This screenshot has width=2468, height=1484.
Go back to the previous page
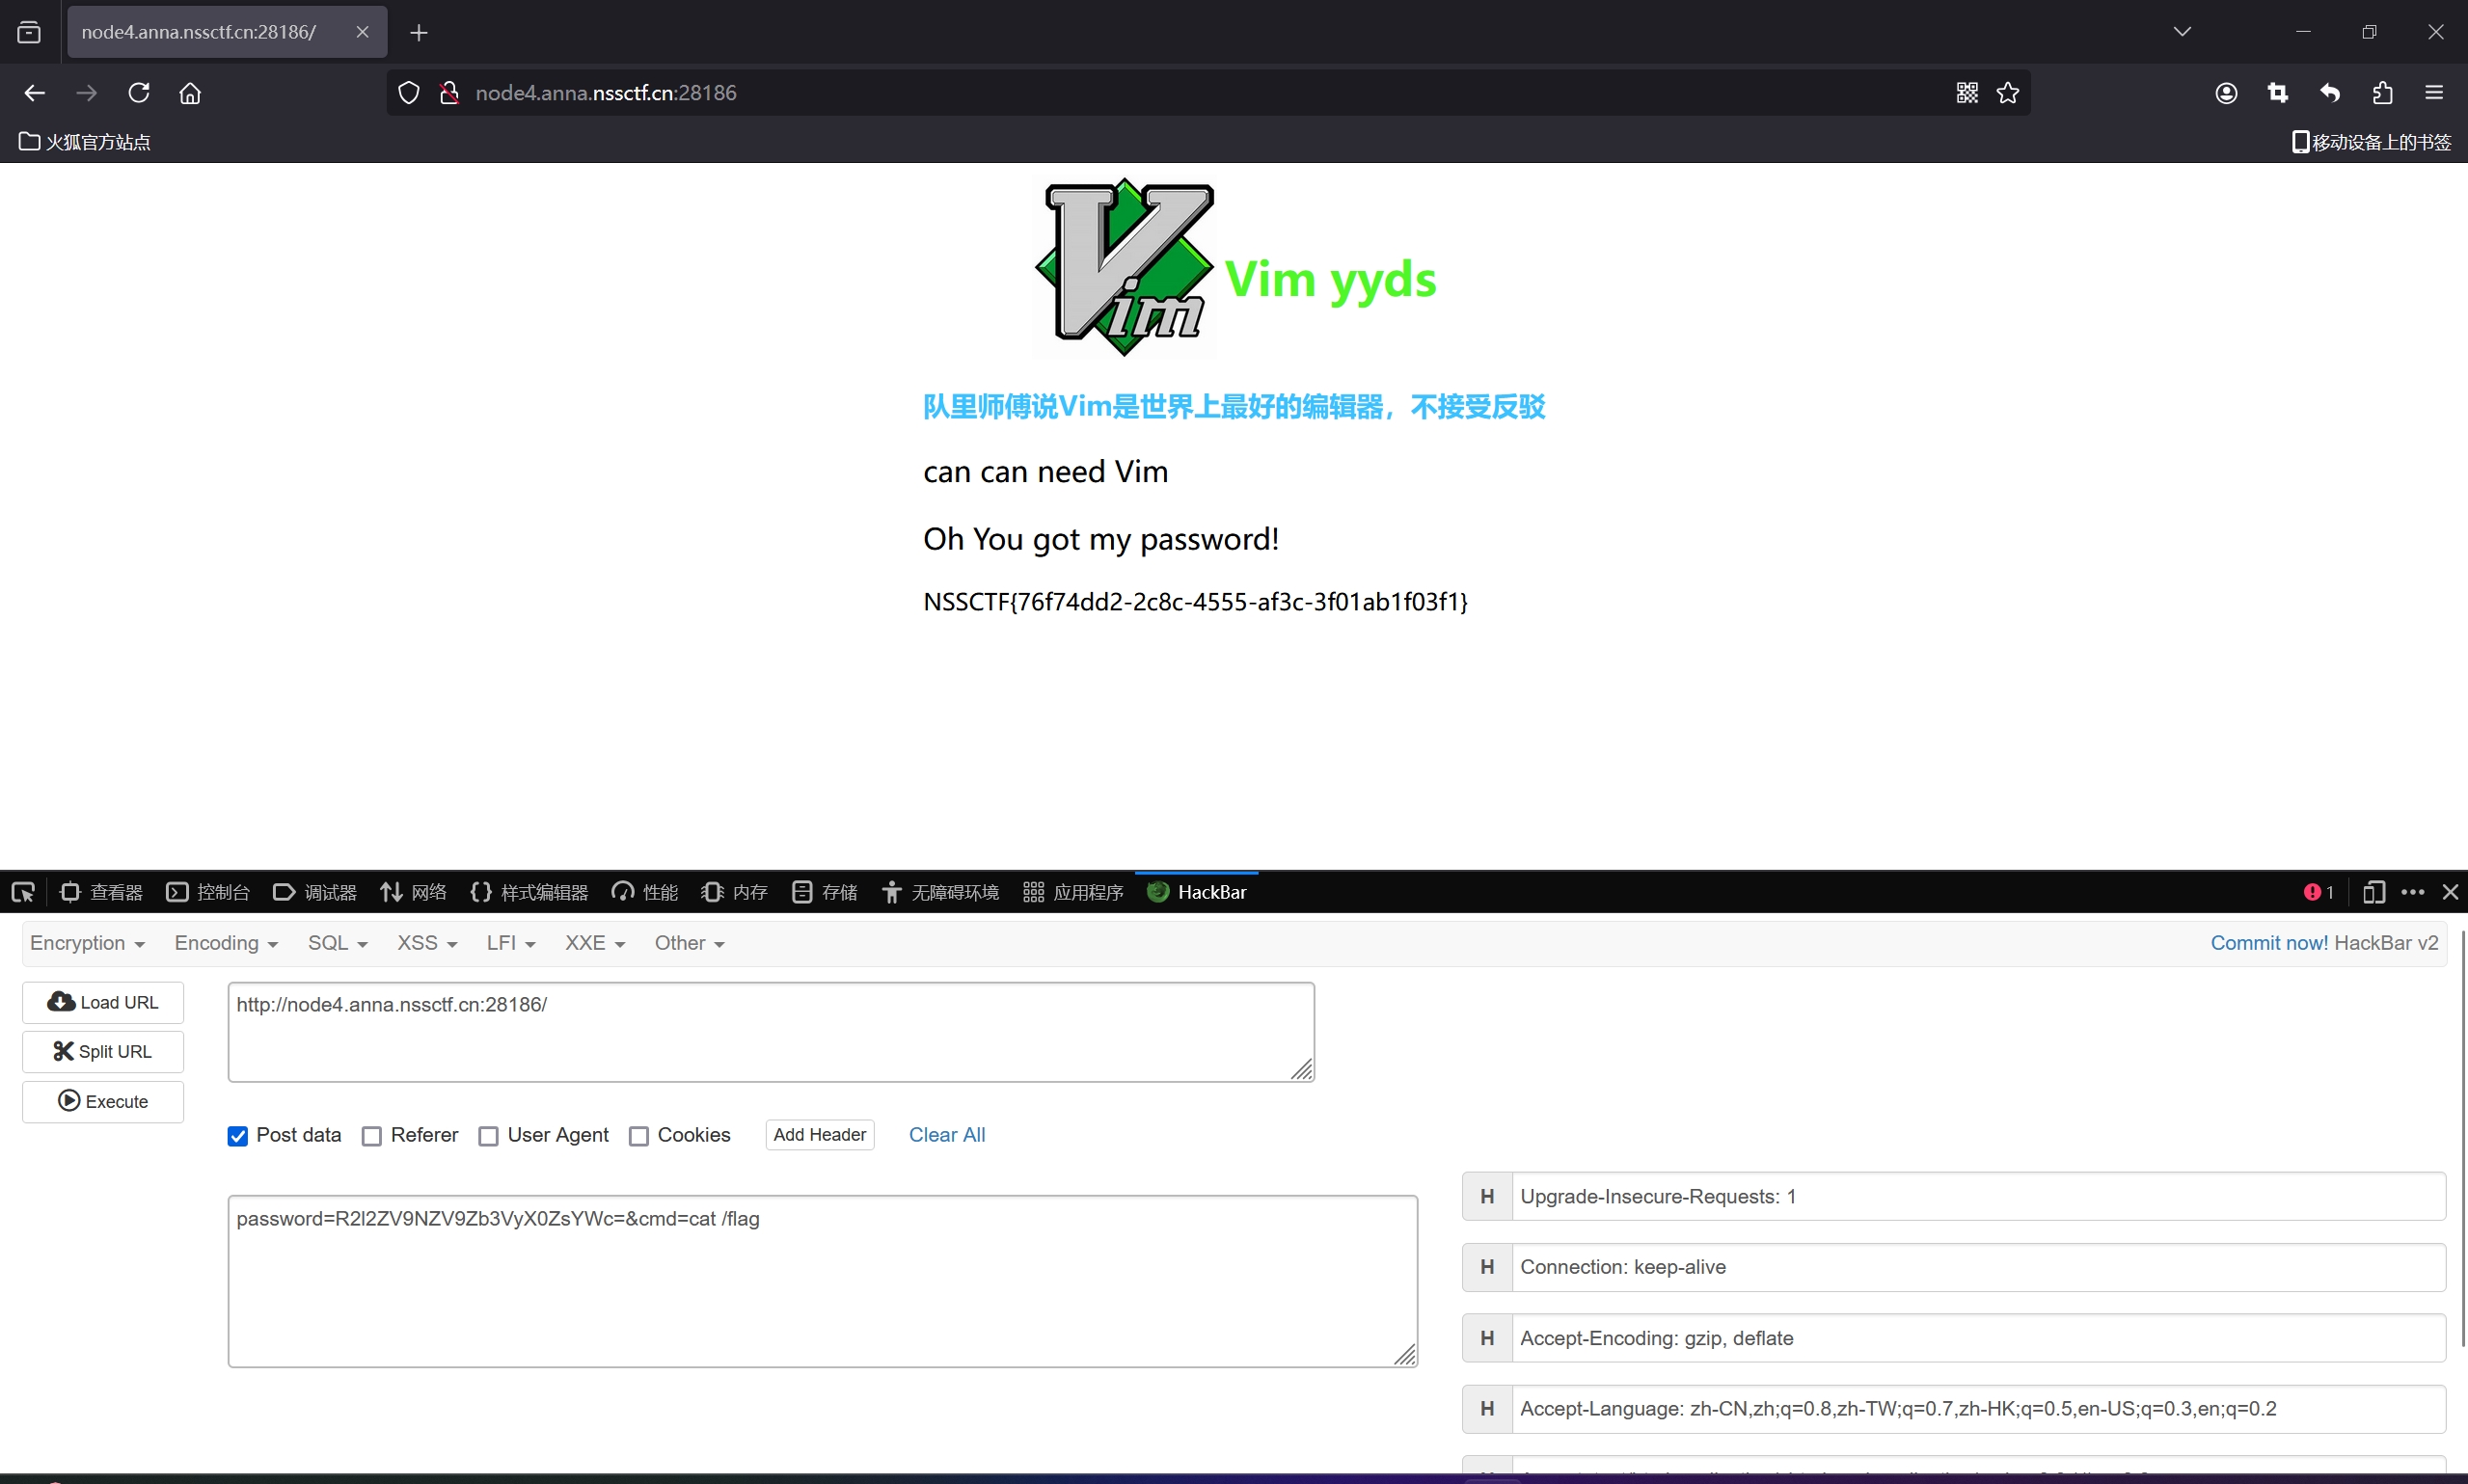[35, 93]
